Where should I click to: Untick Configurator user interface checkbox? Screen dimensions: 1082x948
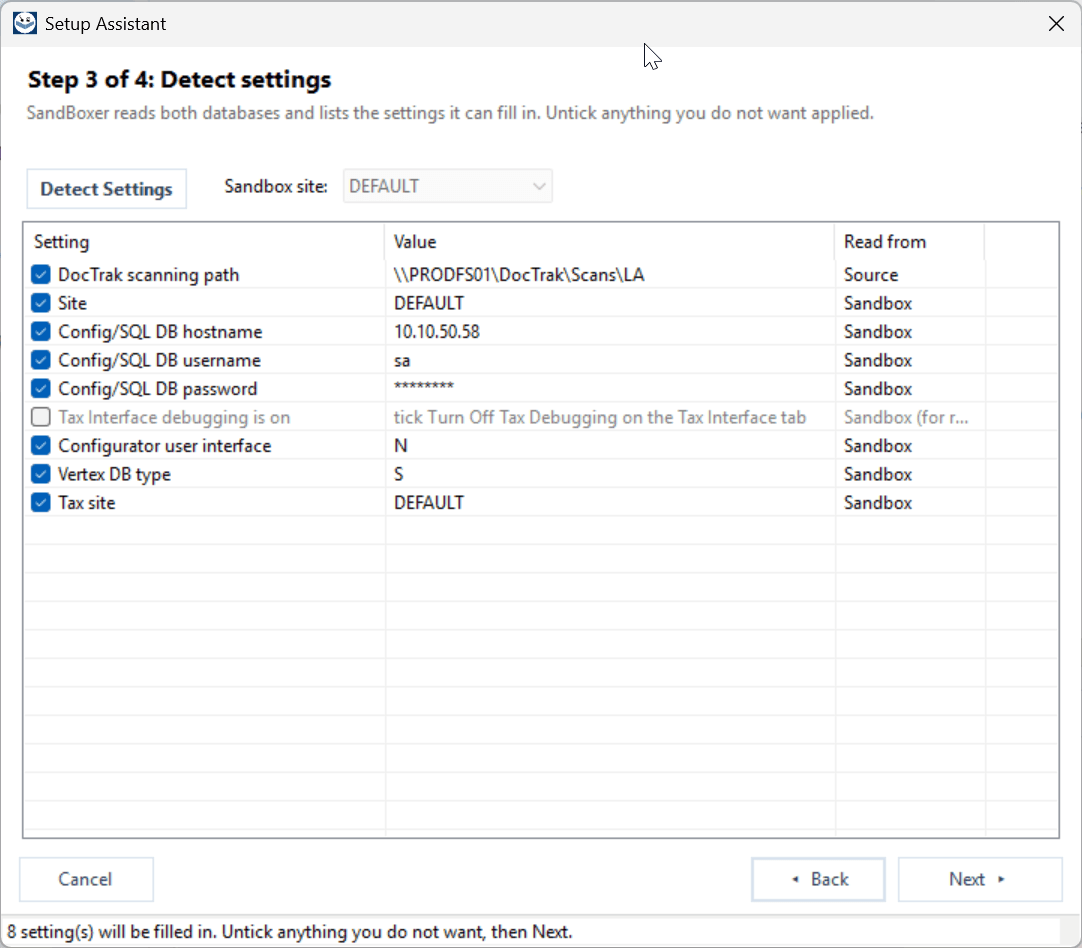[x=41, y=446]
